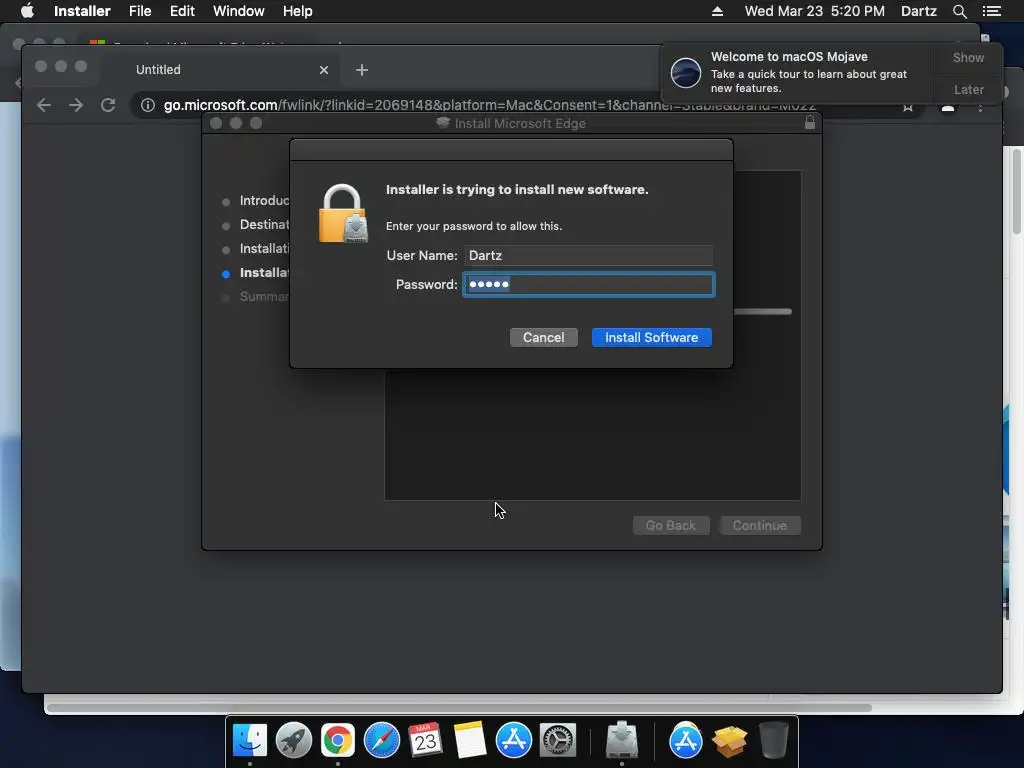Open the File menu
This screenshot has width=1024, height=768.
coord(140,11)
